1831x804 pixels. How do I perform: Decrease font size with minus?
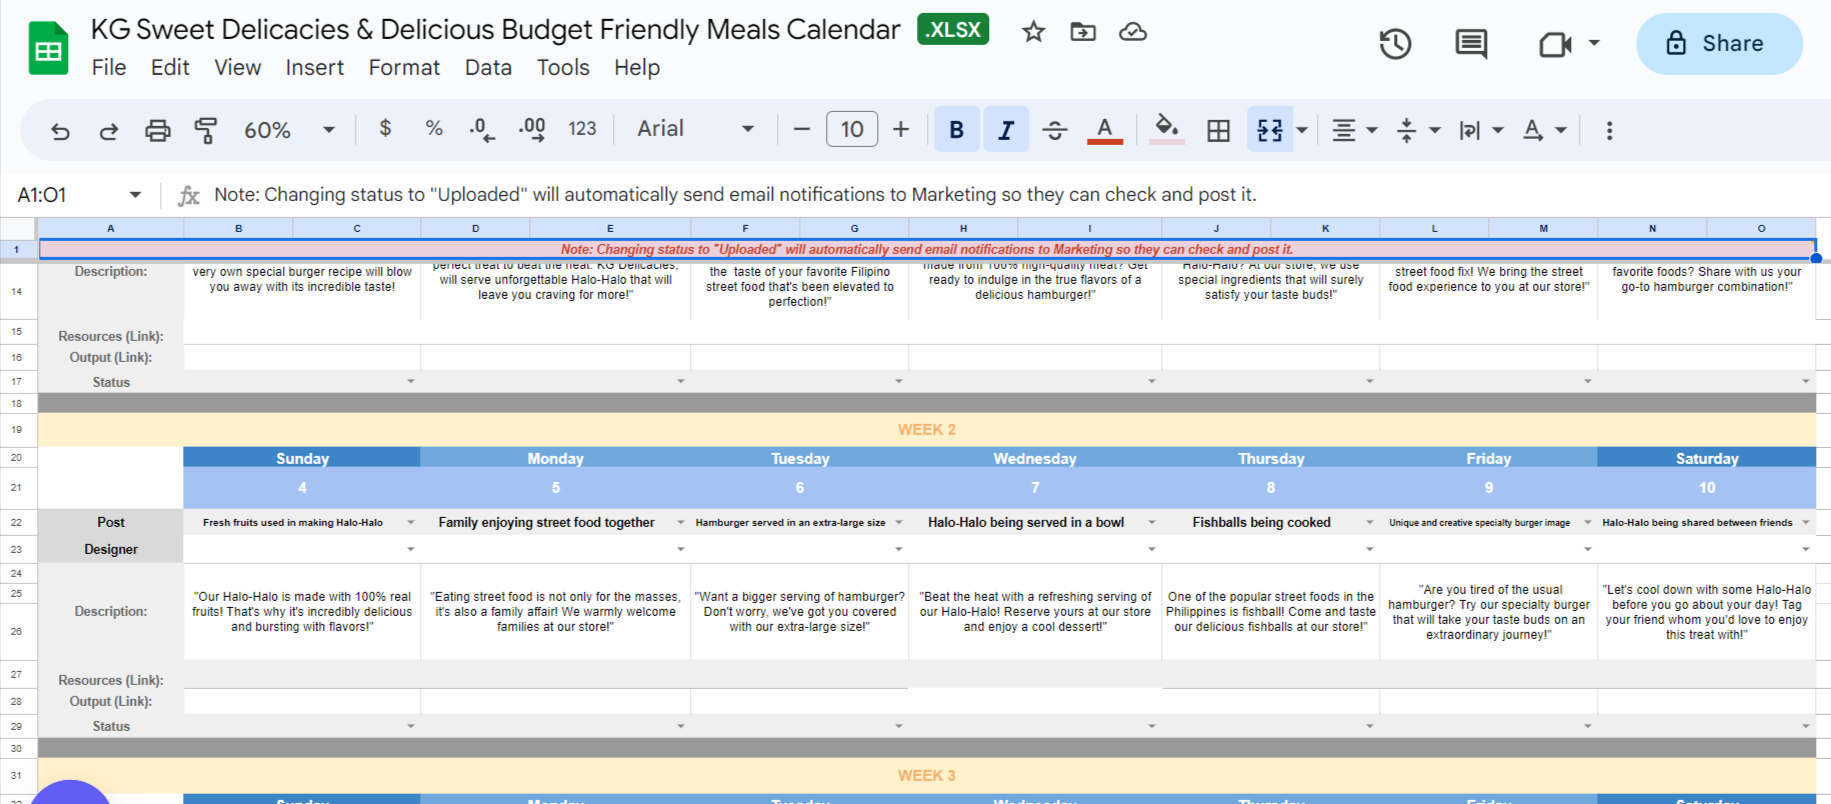point(801,129)
